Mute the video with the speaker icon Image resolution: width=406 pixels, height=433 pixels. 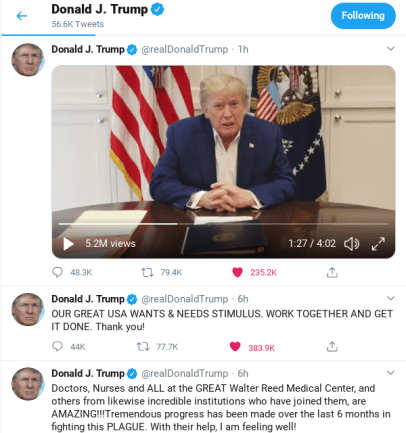[352, 244]
